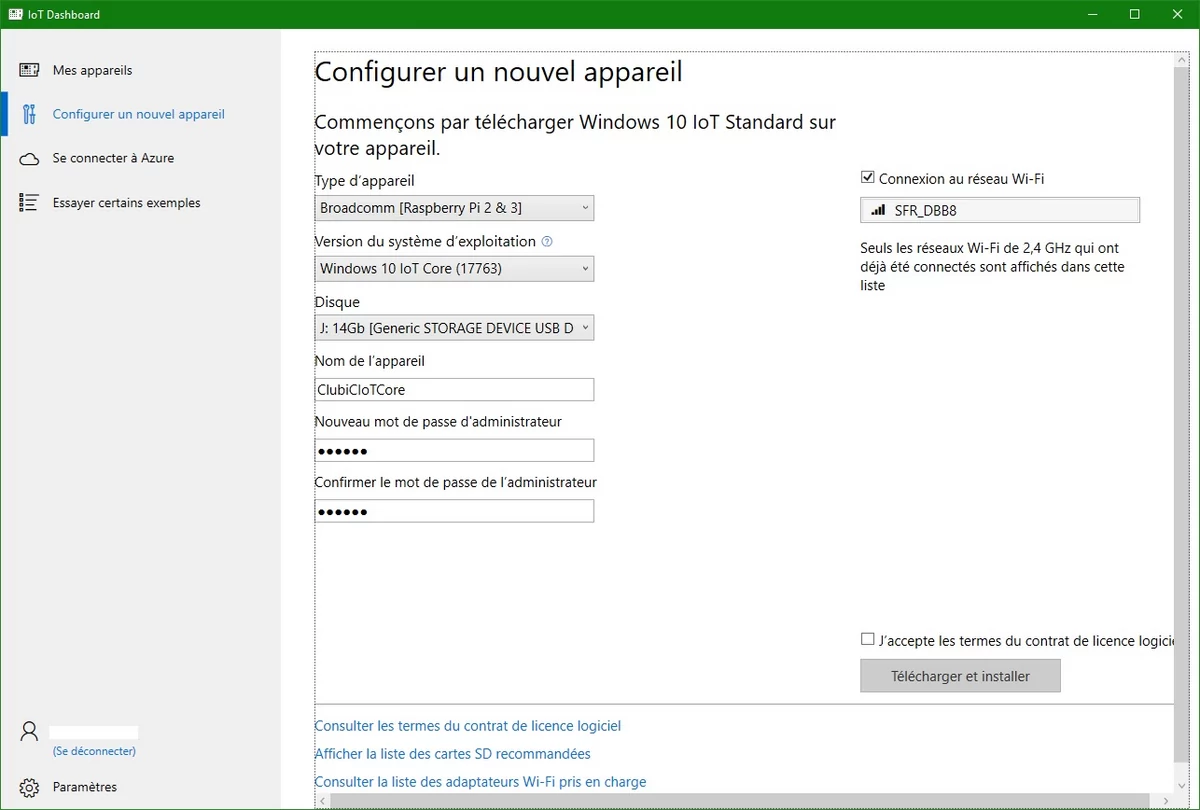
Task: Click Télécharger et installer button
Action: (960, 676)
